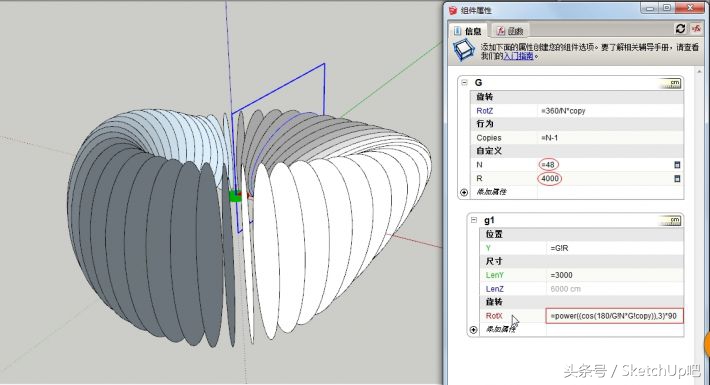The image size is (710, 385).
Task: Select the Y attribute name in g1
Action: [488, 248]
